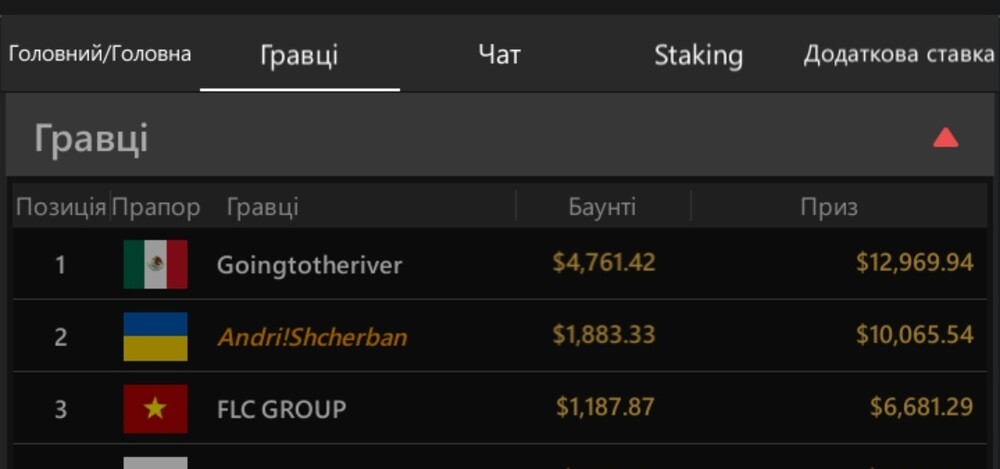Image resolution: width=1000 pixels, height=469 pixels.
Task: Sort by the Баунті column header
Action: (602, 207)
